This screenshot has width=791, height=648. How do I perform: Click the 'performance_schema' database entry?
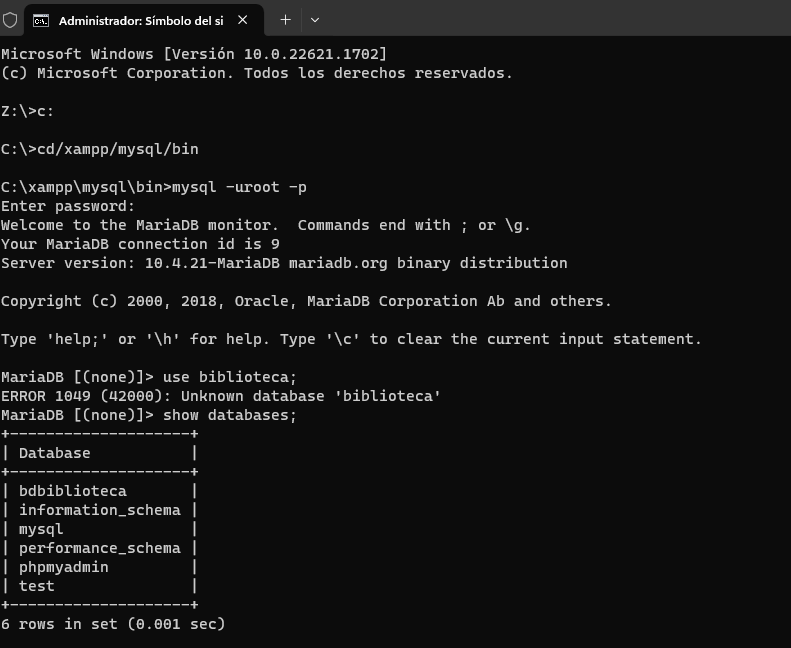[100, 548]
